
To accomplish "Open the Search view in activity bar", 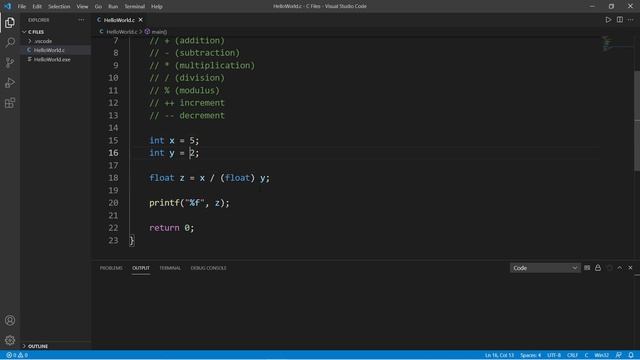I will [x=10, y=42].
